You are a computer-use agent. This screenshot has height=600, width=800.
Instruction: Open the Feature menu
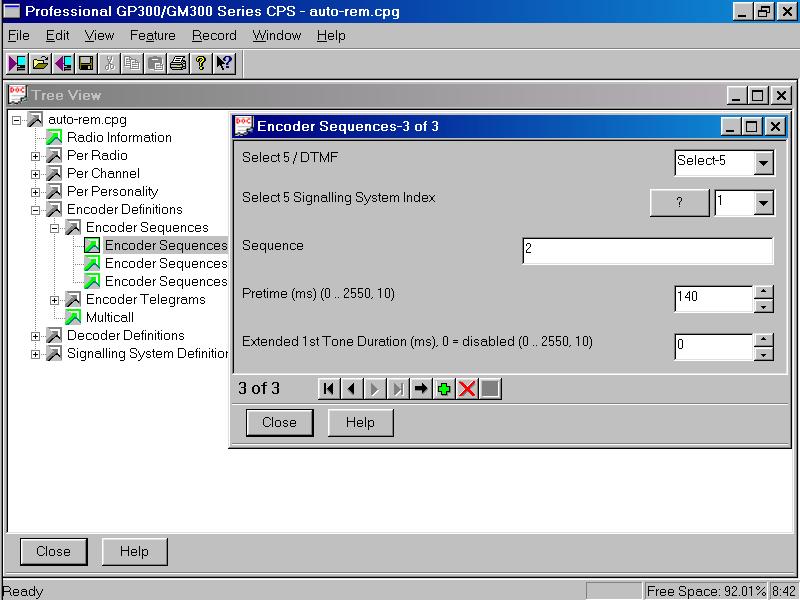pyautogui.click(x=153, y=36)
